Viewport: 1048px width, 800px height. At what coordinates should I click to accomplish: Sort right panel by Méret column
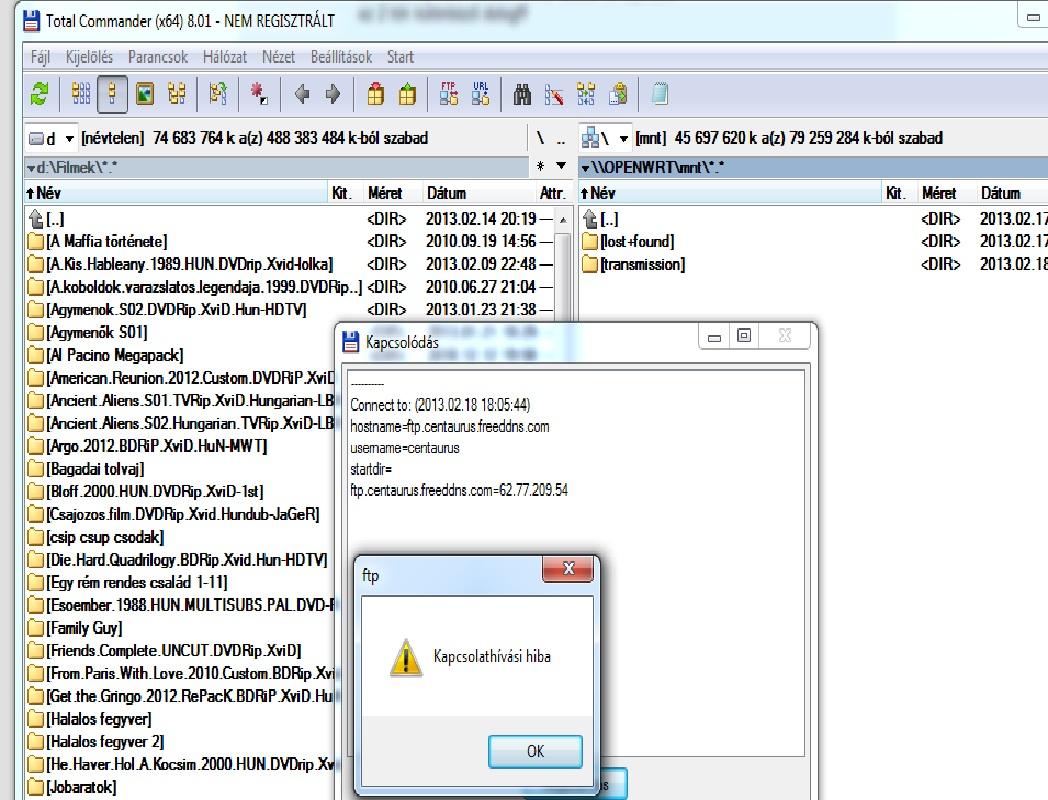(944, 193)
